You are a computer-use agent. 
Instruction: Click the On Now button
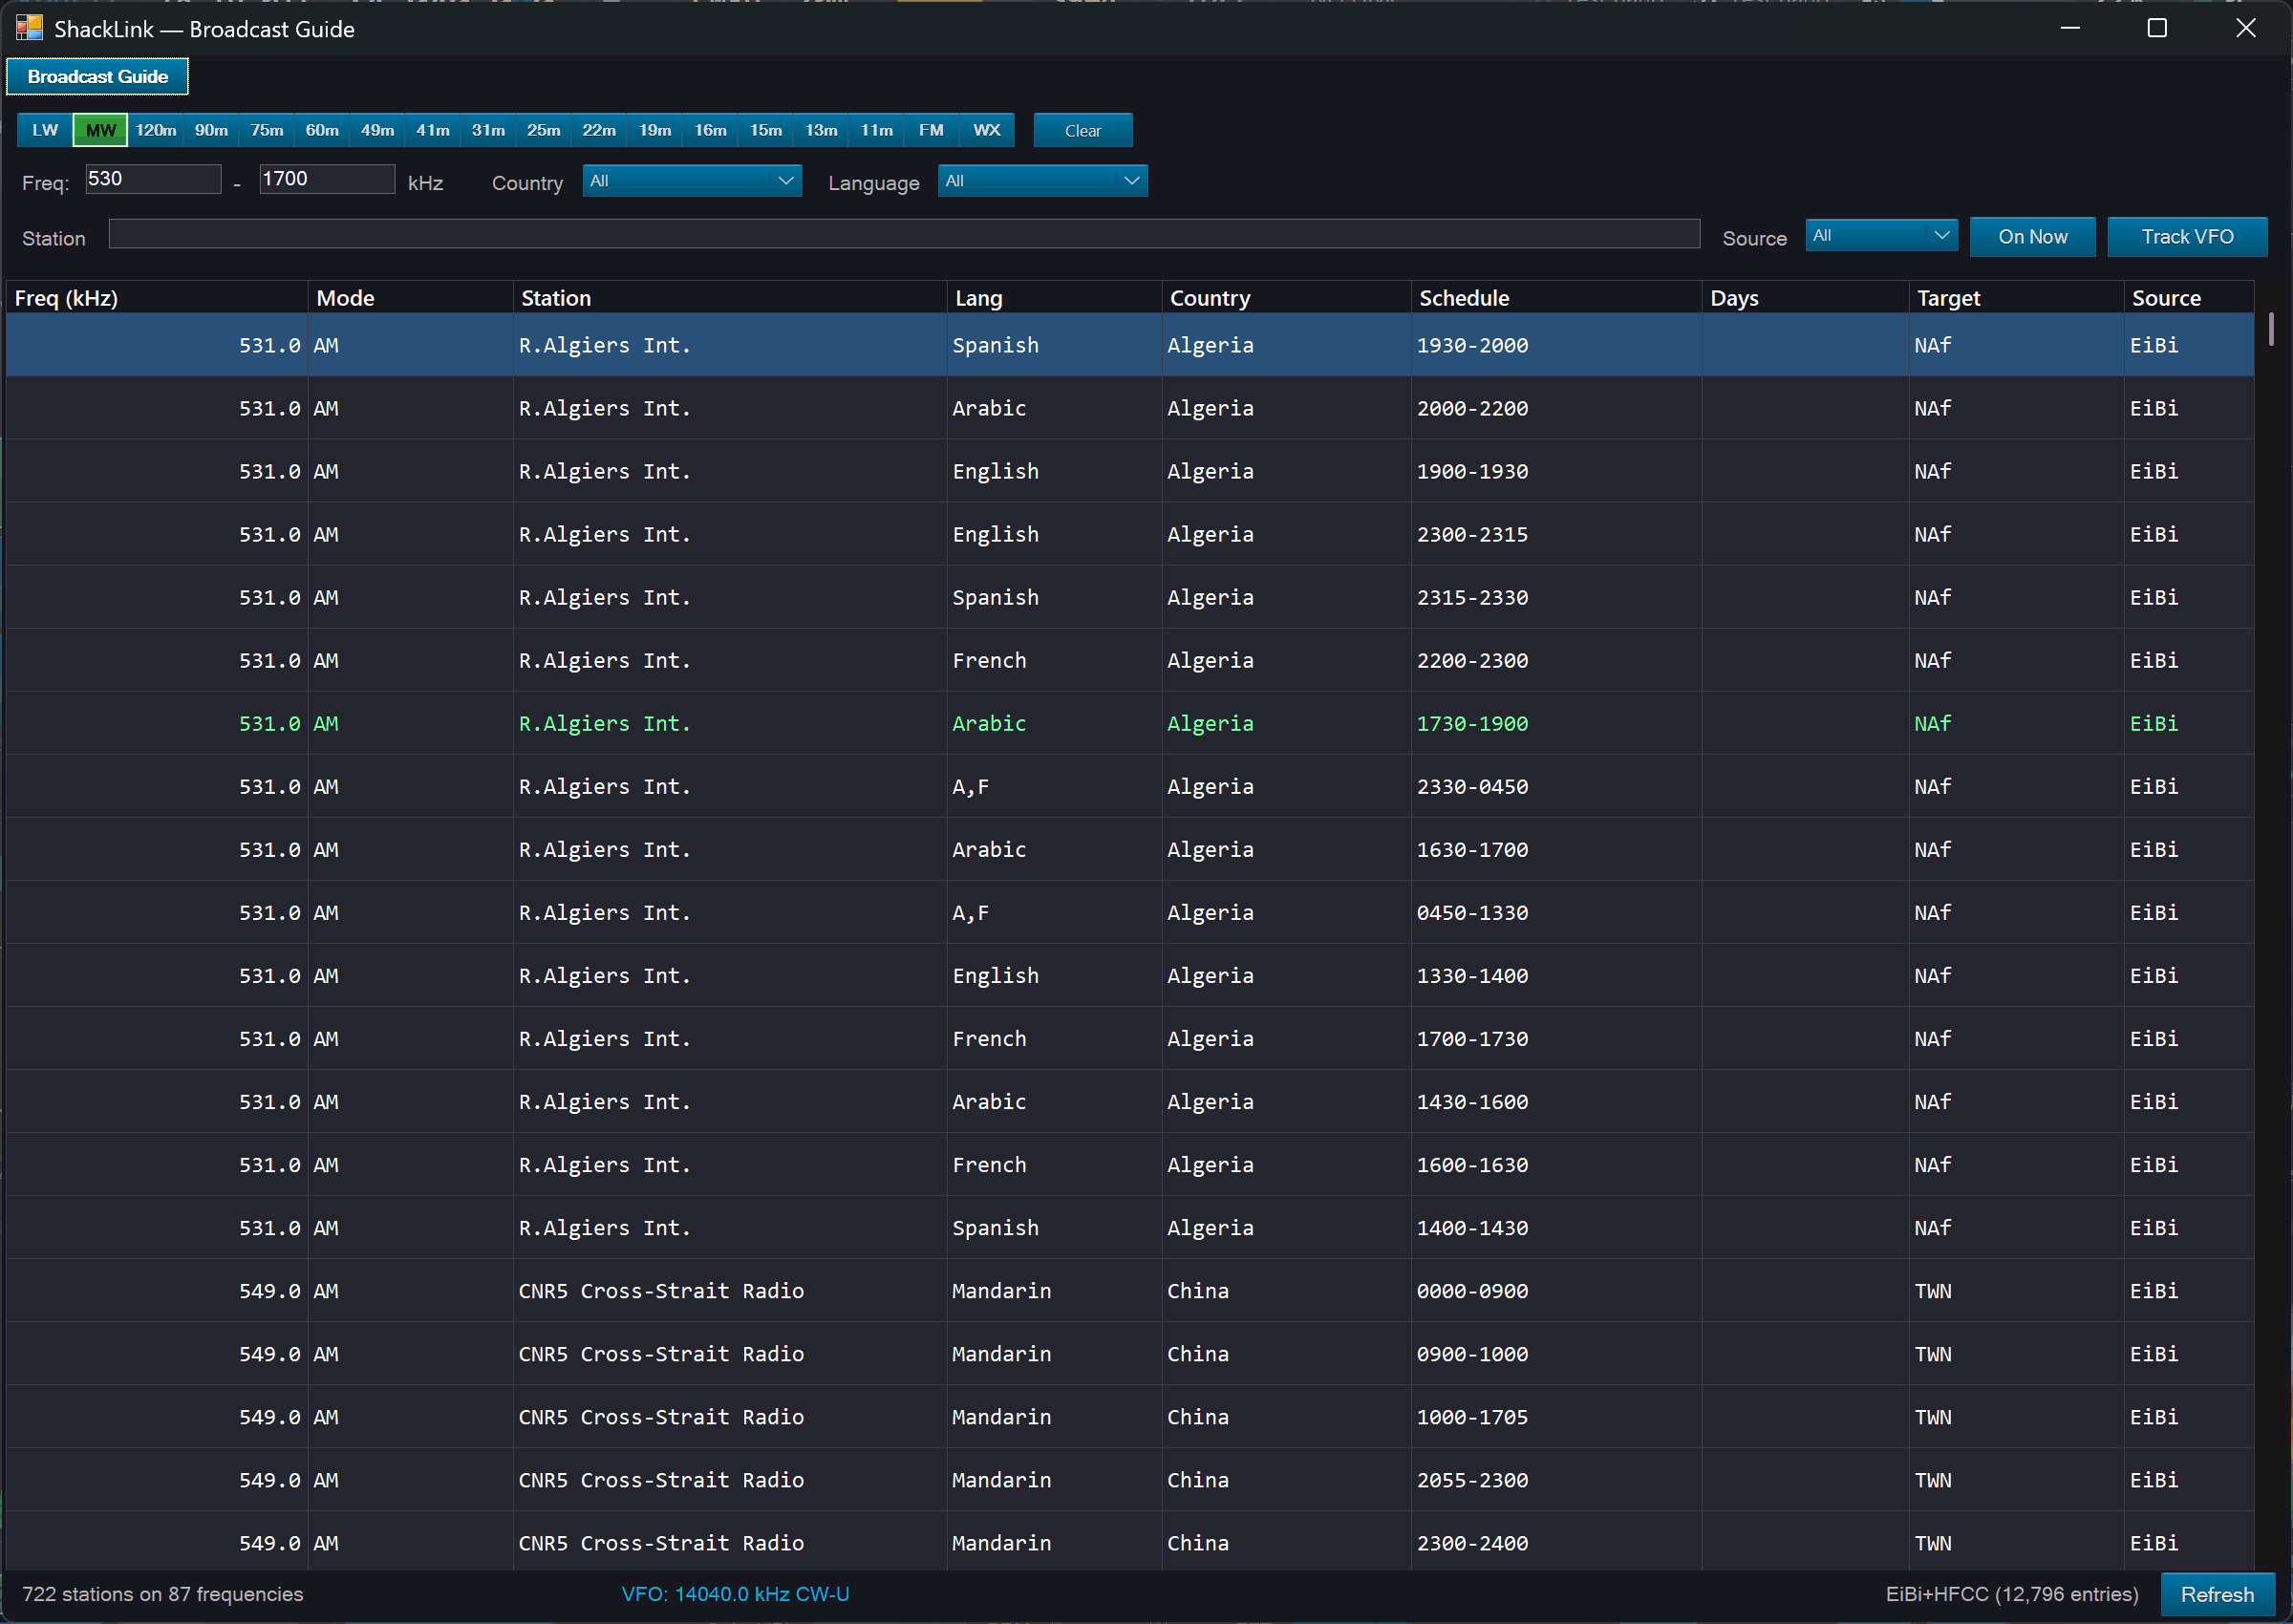[x=2032, y=237]
